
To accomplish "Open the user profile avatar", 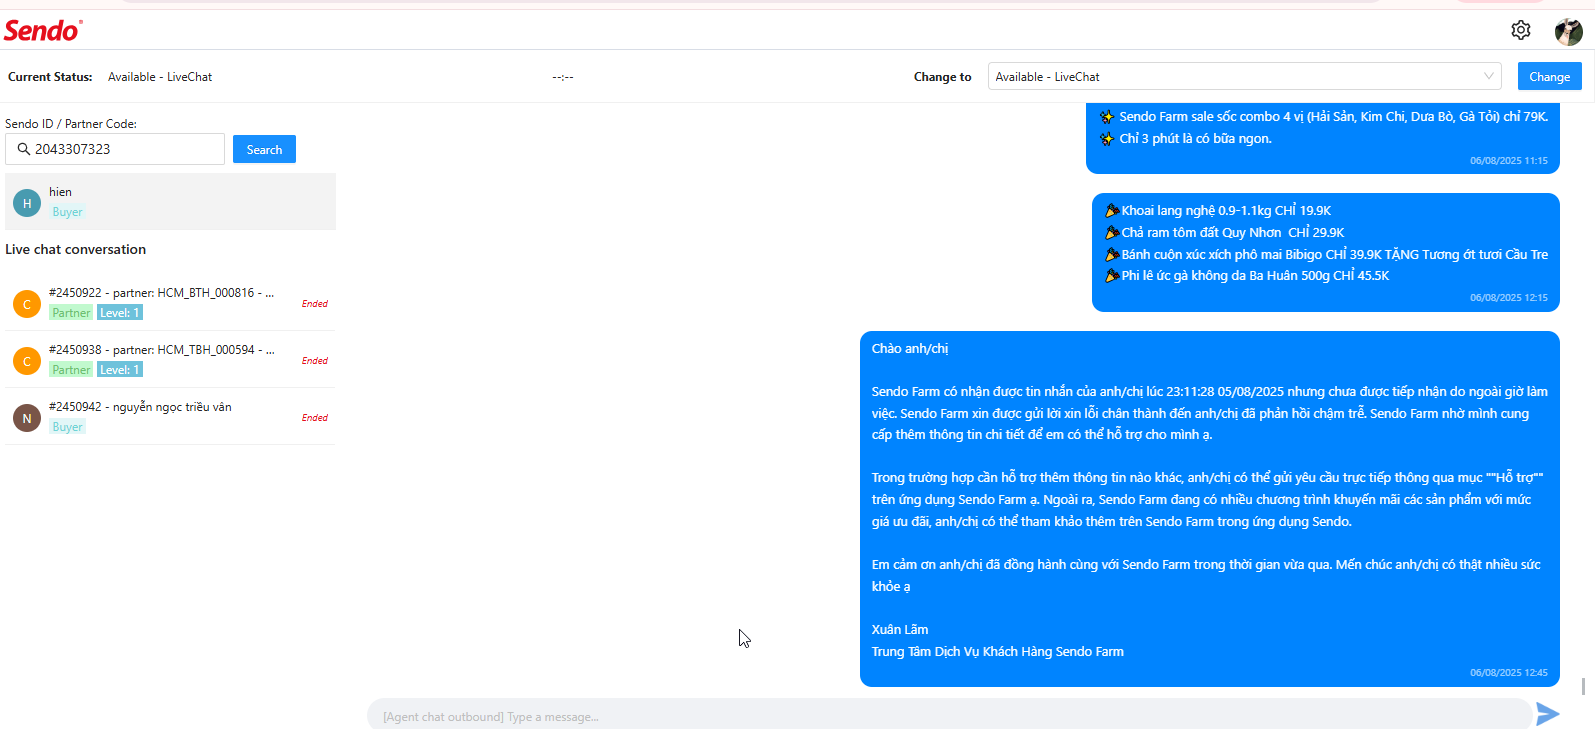I will 1568,32.
